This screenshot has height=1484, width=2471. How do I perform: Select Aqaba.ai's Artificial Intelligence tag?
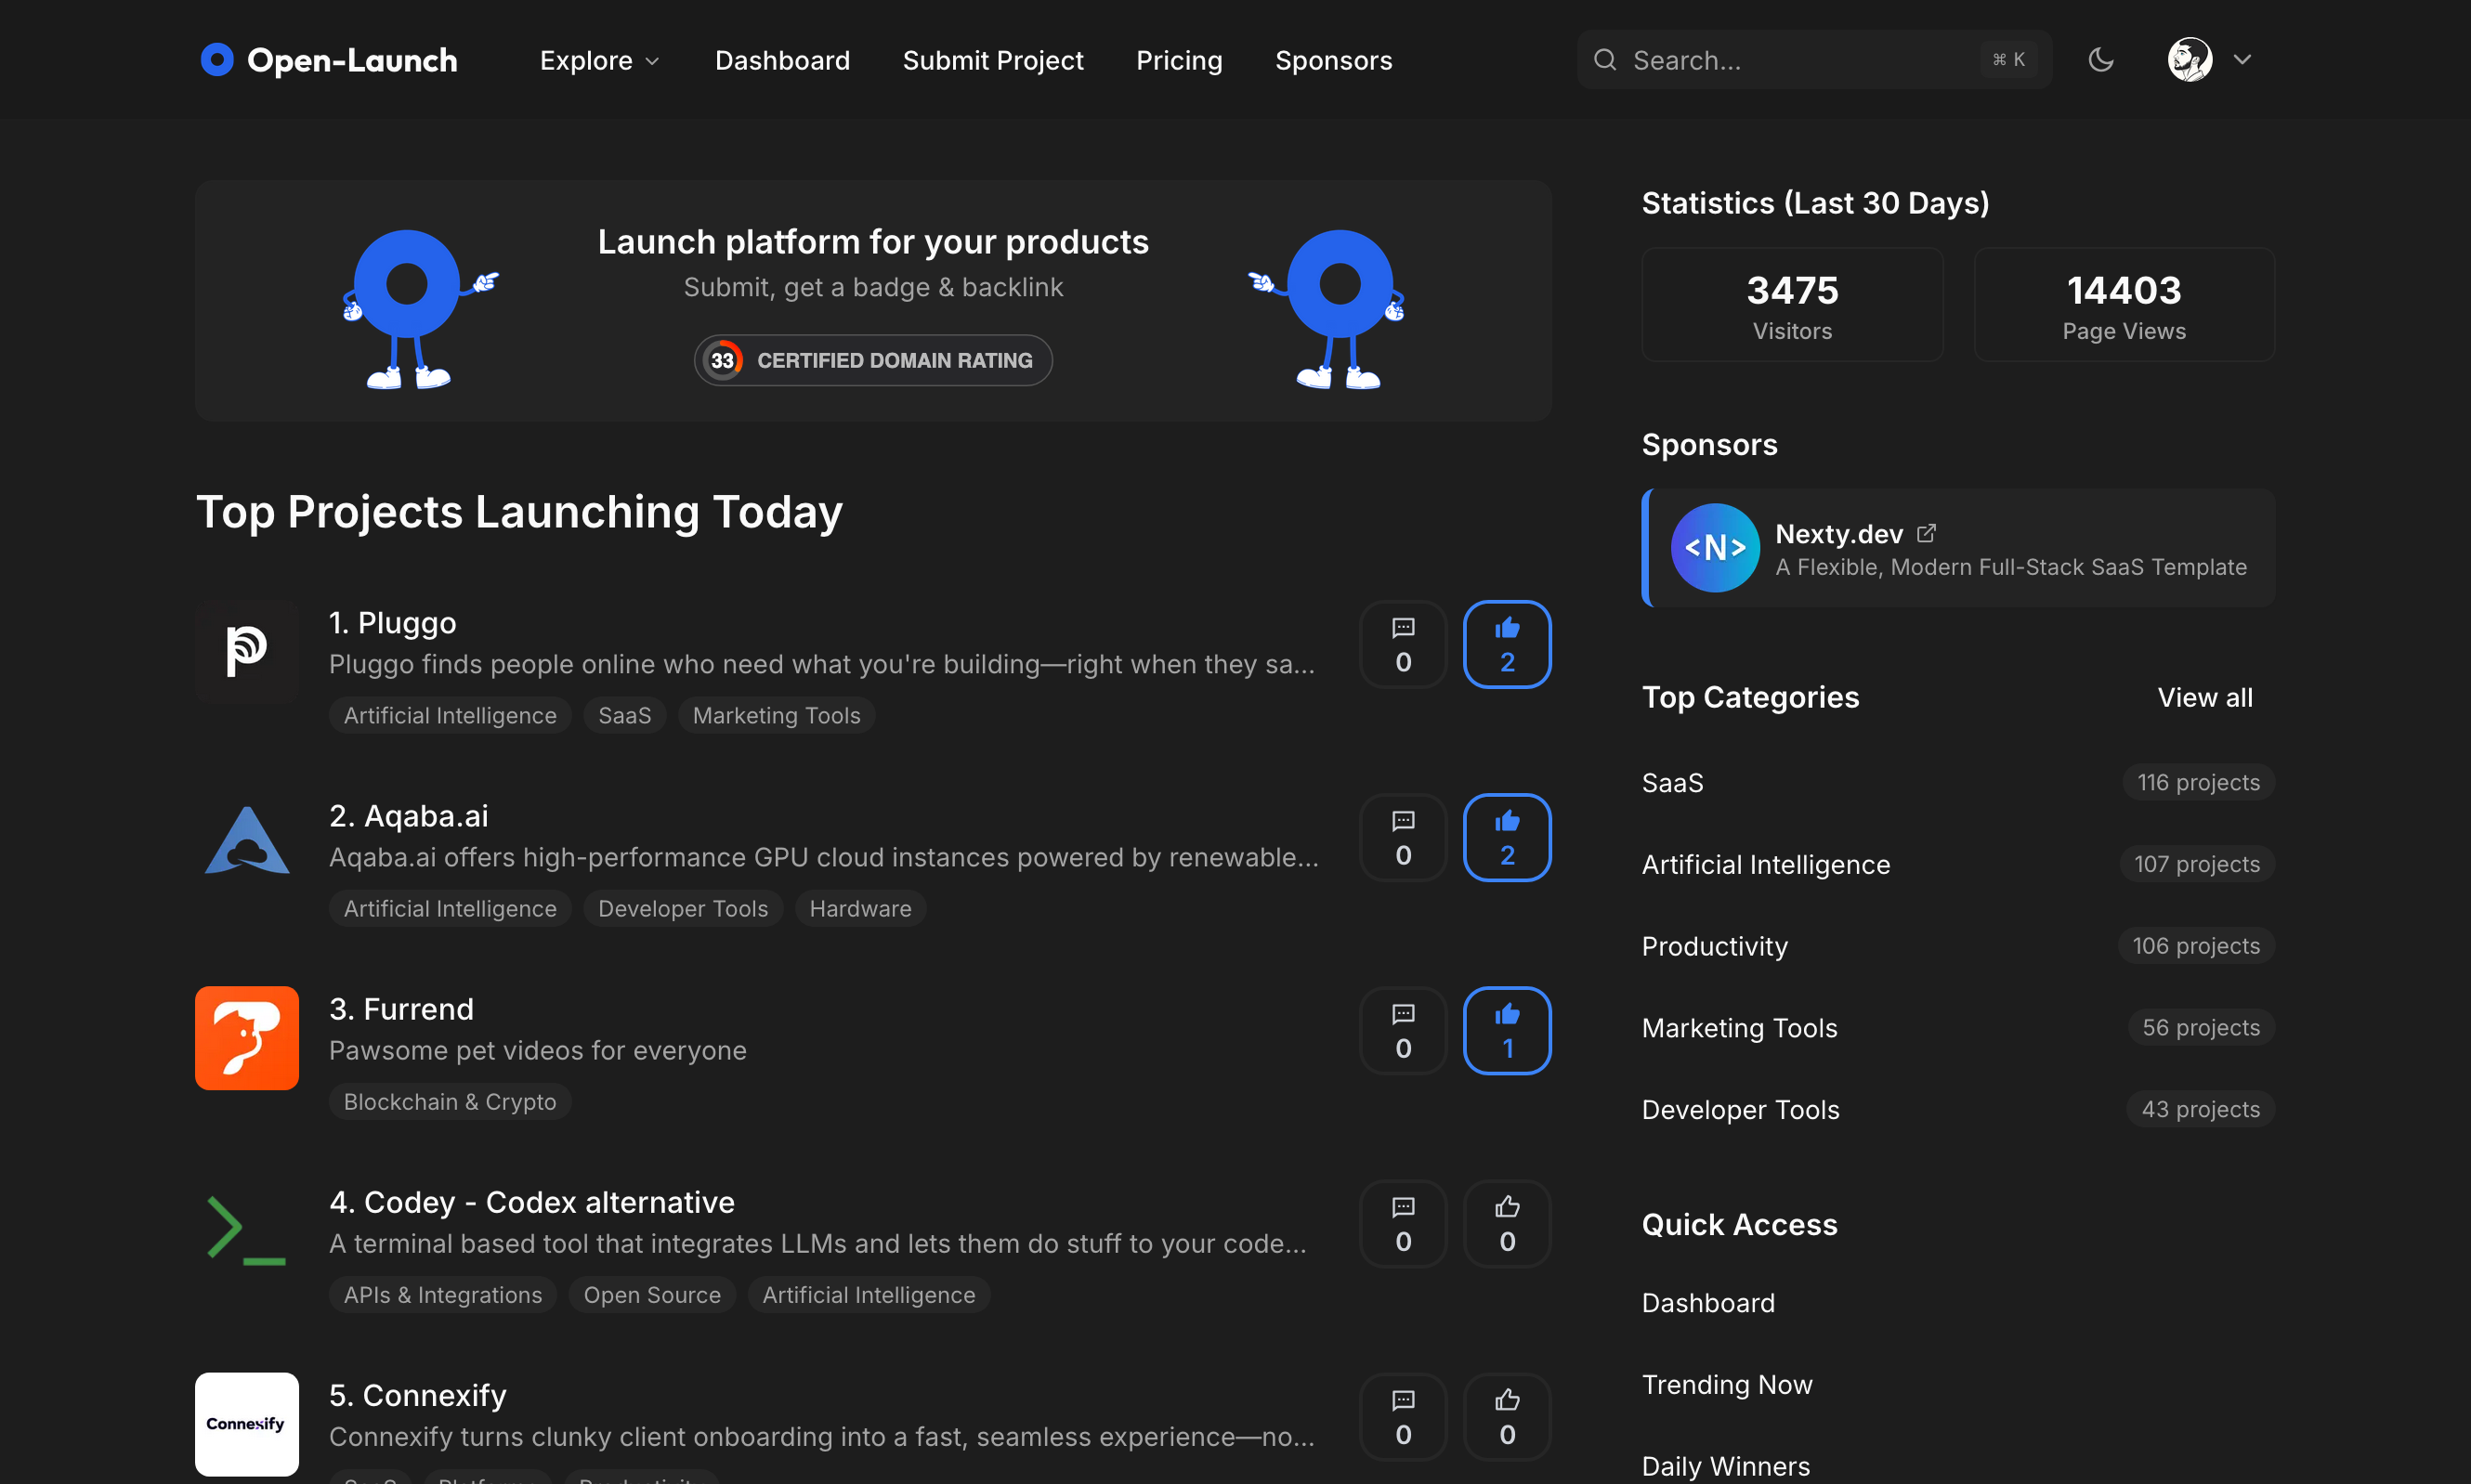pos(450,908)
